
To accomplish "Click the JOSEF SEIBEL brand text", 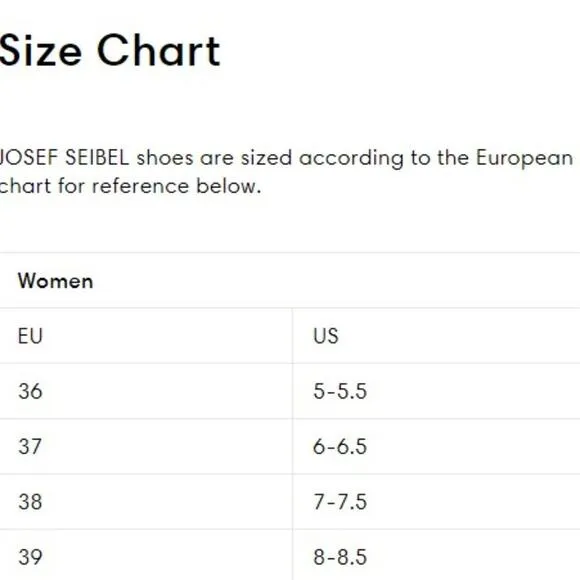I will [64, 158].
